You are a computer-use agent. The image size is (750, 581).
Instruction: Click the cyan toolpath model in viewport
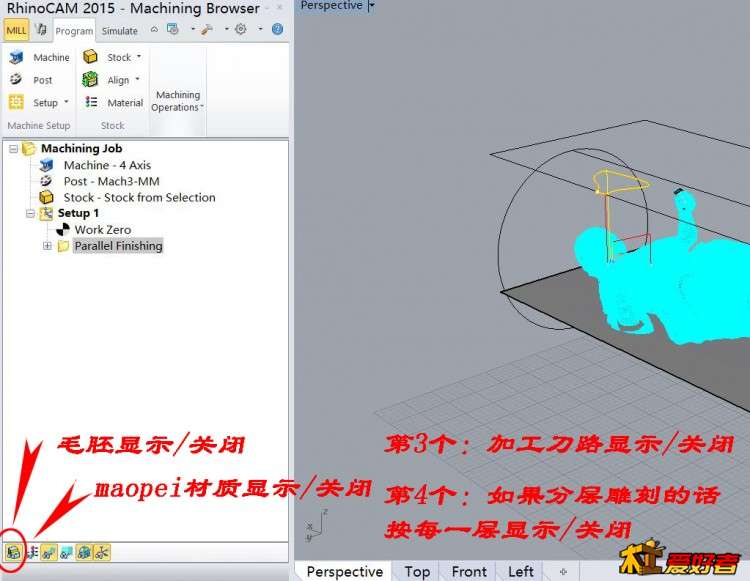[670, 285]
